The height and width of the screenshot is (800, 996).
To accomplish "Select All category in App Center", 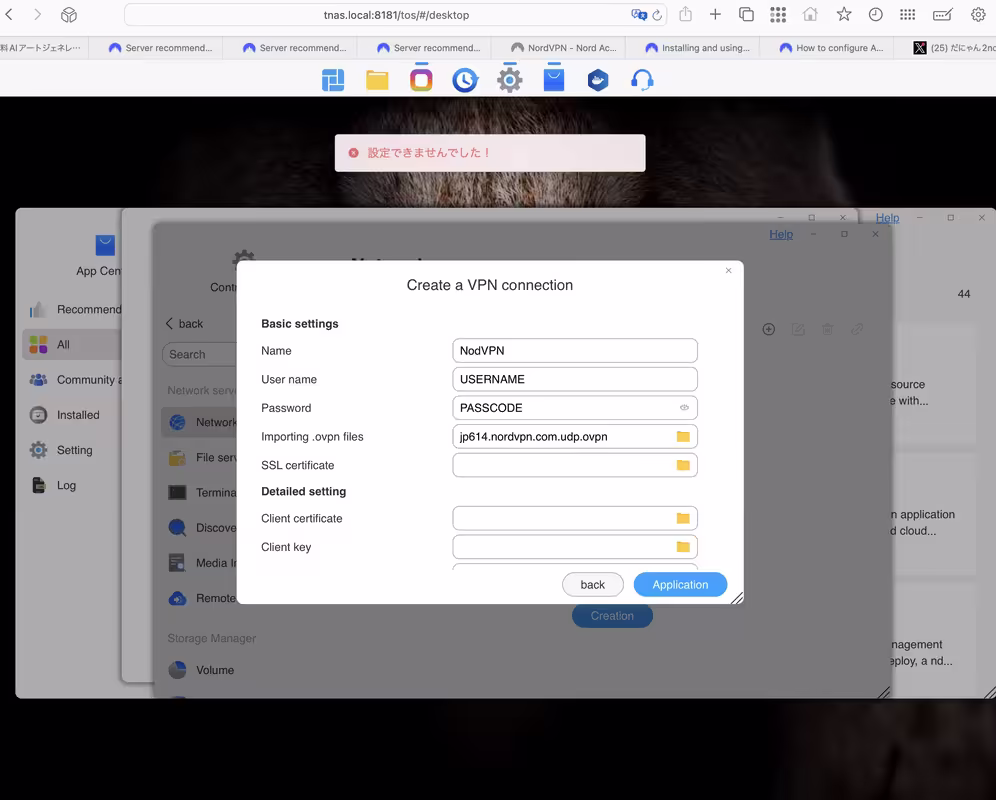I will click(72, 344).
